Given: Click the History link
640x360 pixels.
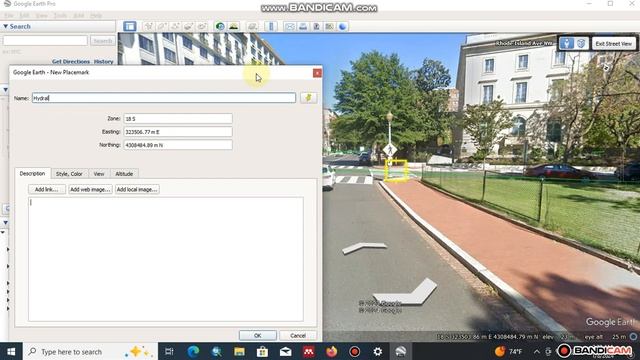Looking at the screenshot, I should [104, 62].
